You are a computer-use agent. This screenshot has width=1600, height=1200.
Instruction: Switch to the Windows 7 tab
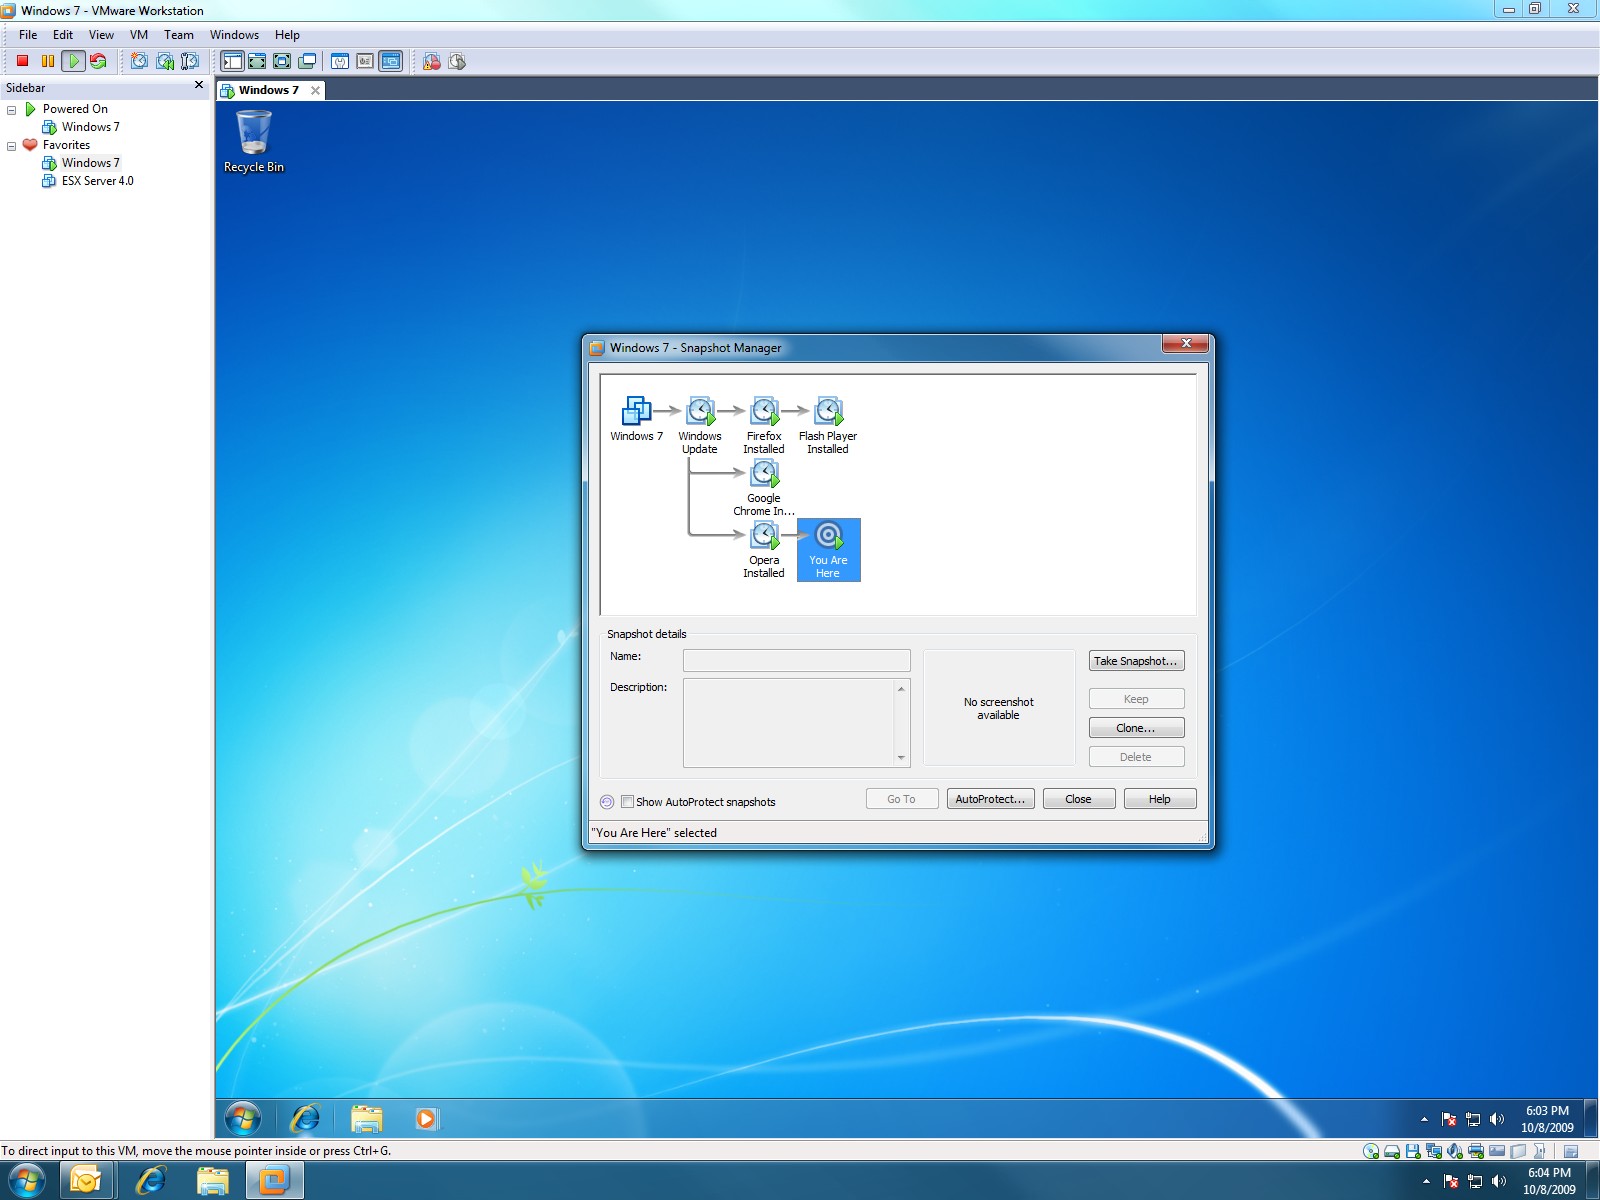coord(268,90)
